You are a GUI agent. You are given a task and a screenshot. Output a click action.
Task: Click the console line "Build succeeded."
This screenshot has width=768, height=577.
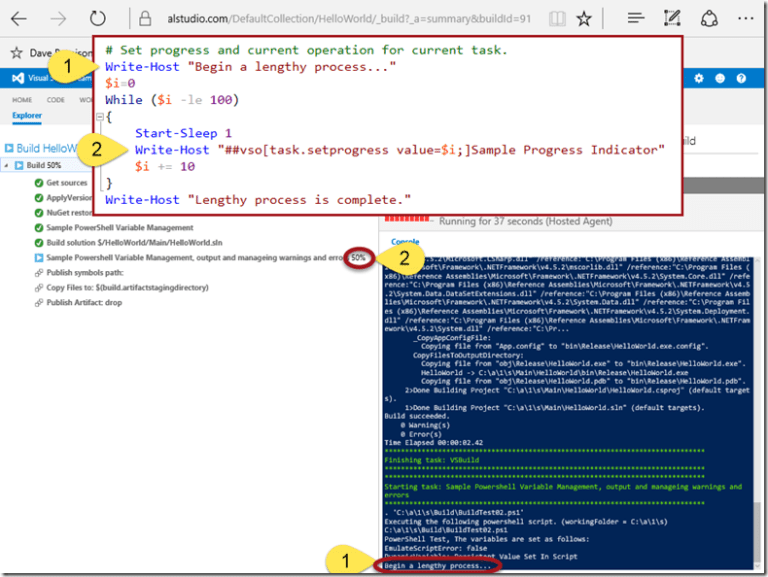[416, 416]
